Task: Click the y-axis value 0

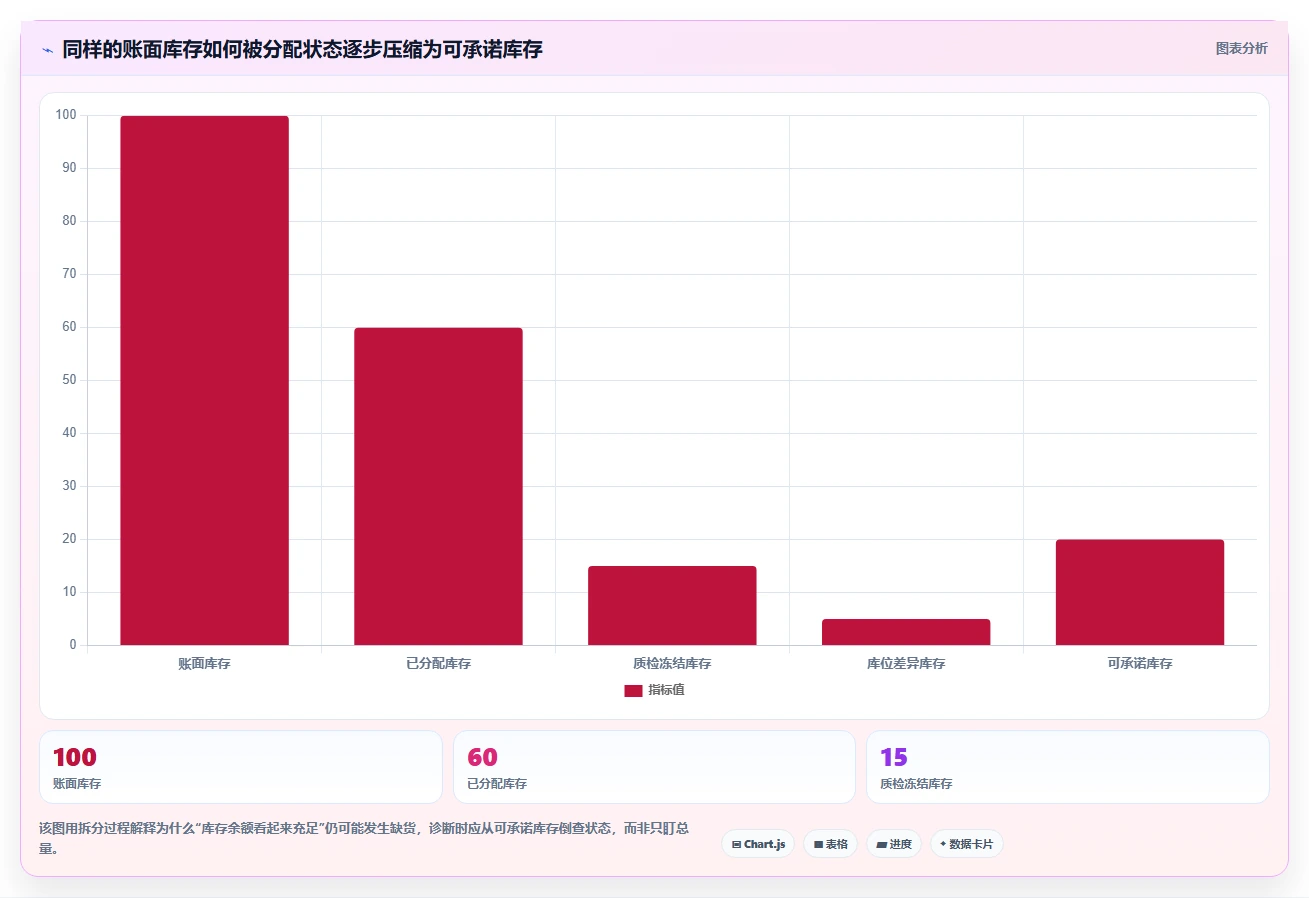Action: [73, 645]
